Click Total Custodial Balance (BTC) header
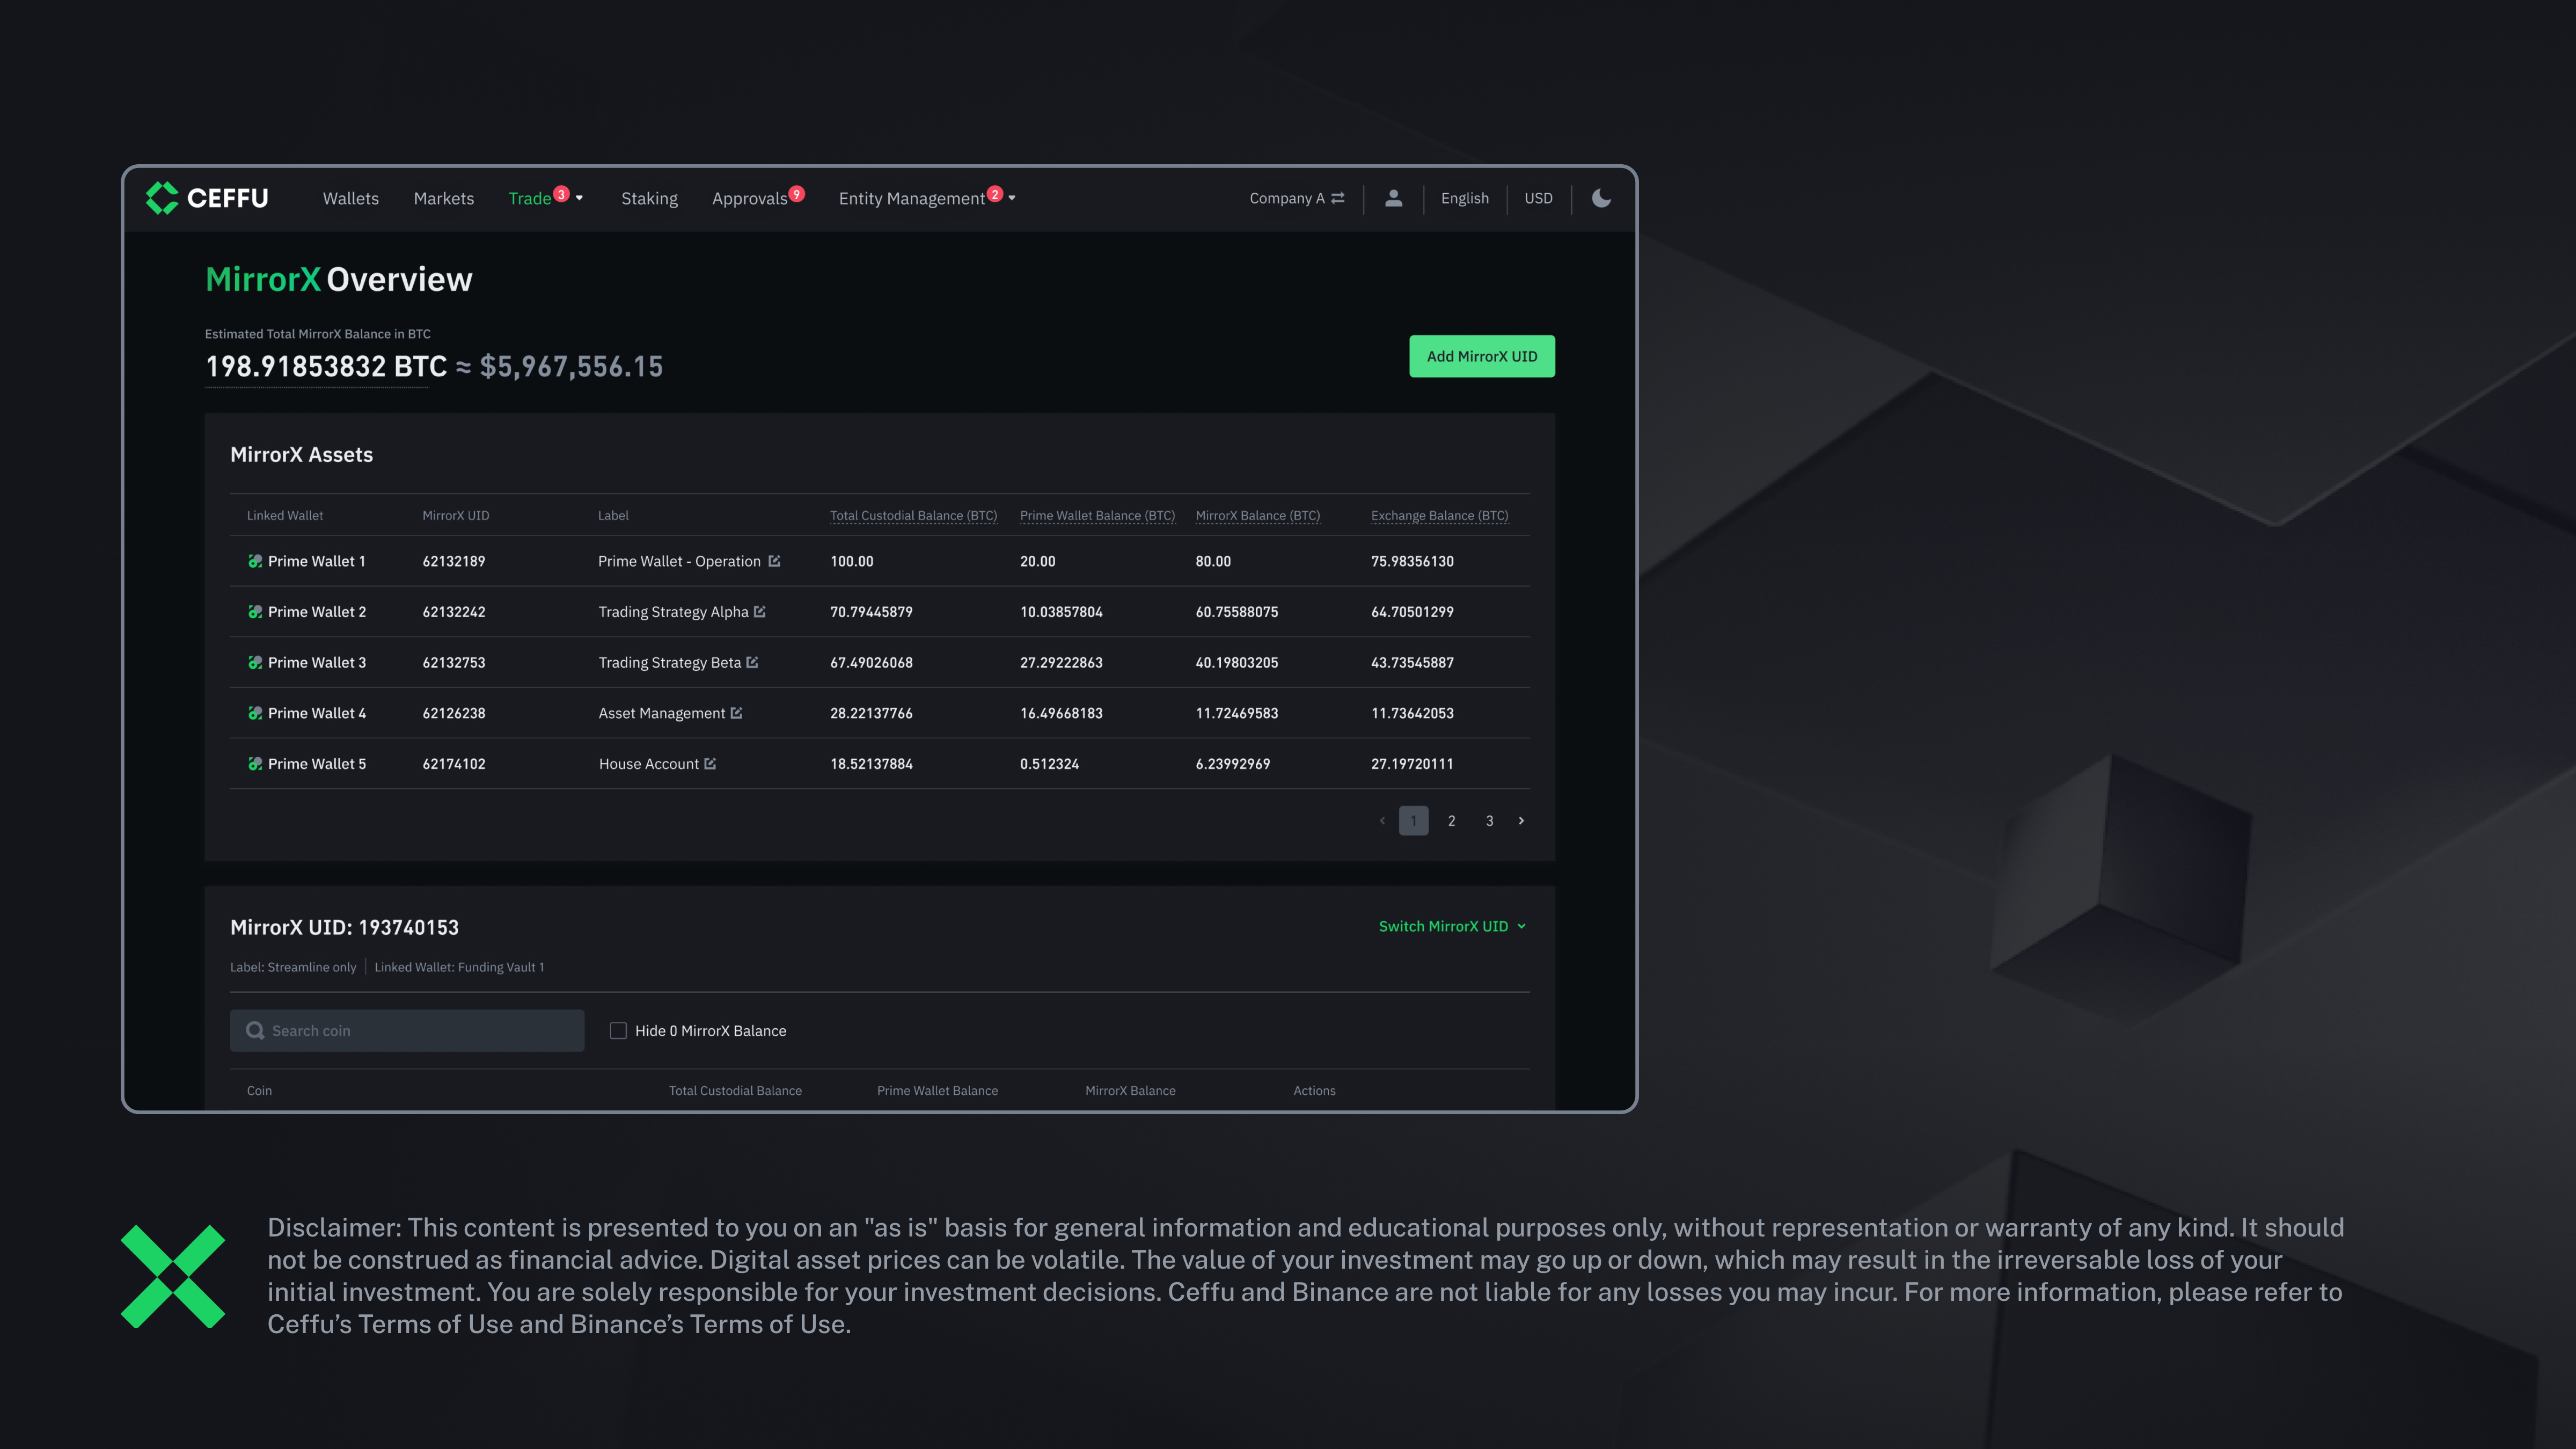The height and width of the screenshot is (1449, 2576). point(913,515)
